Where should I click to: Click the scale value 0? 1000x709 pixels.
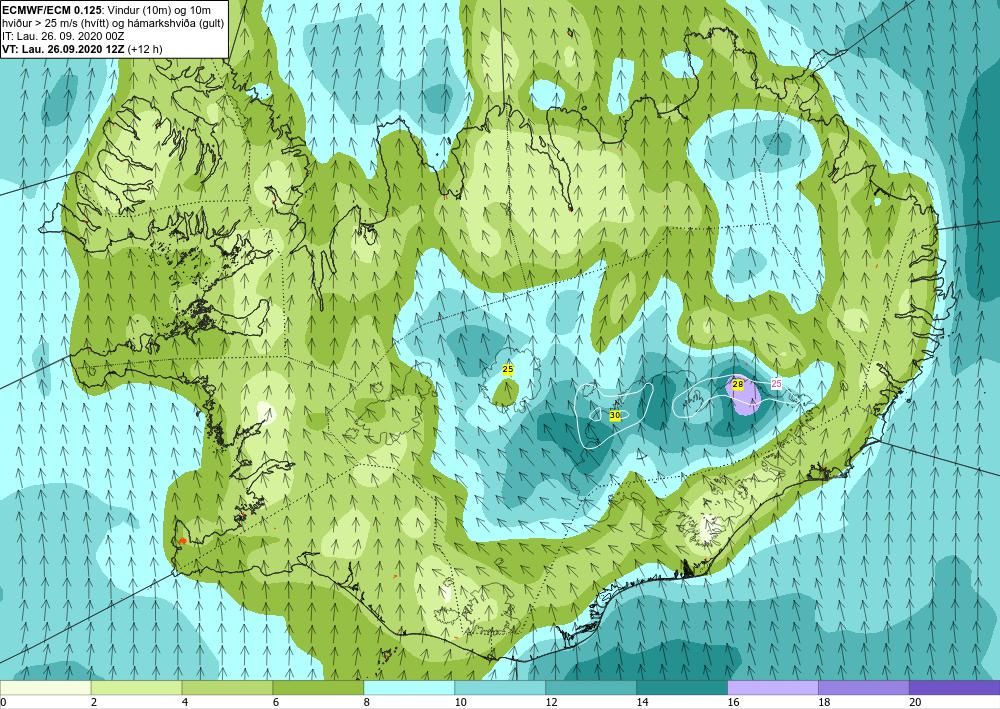point(3,702)
